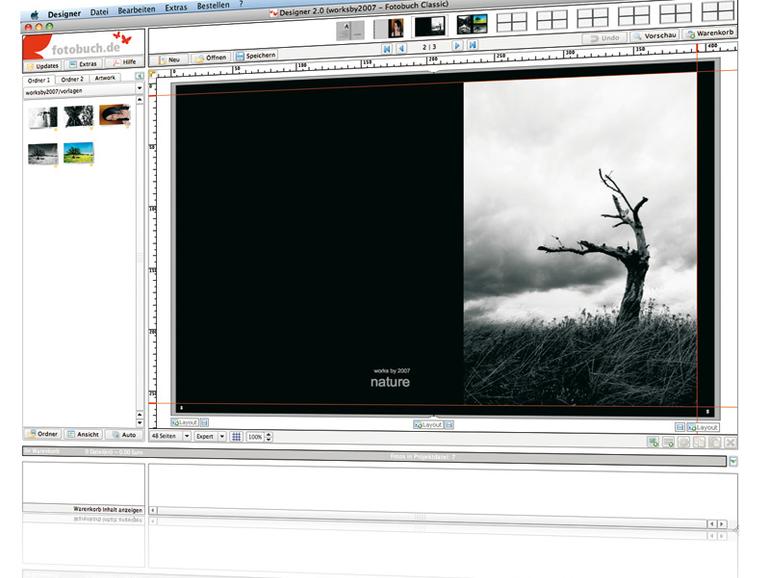
Task: Click the Hilfe button
Action: (125, 62)
